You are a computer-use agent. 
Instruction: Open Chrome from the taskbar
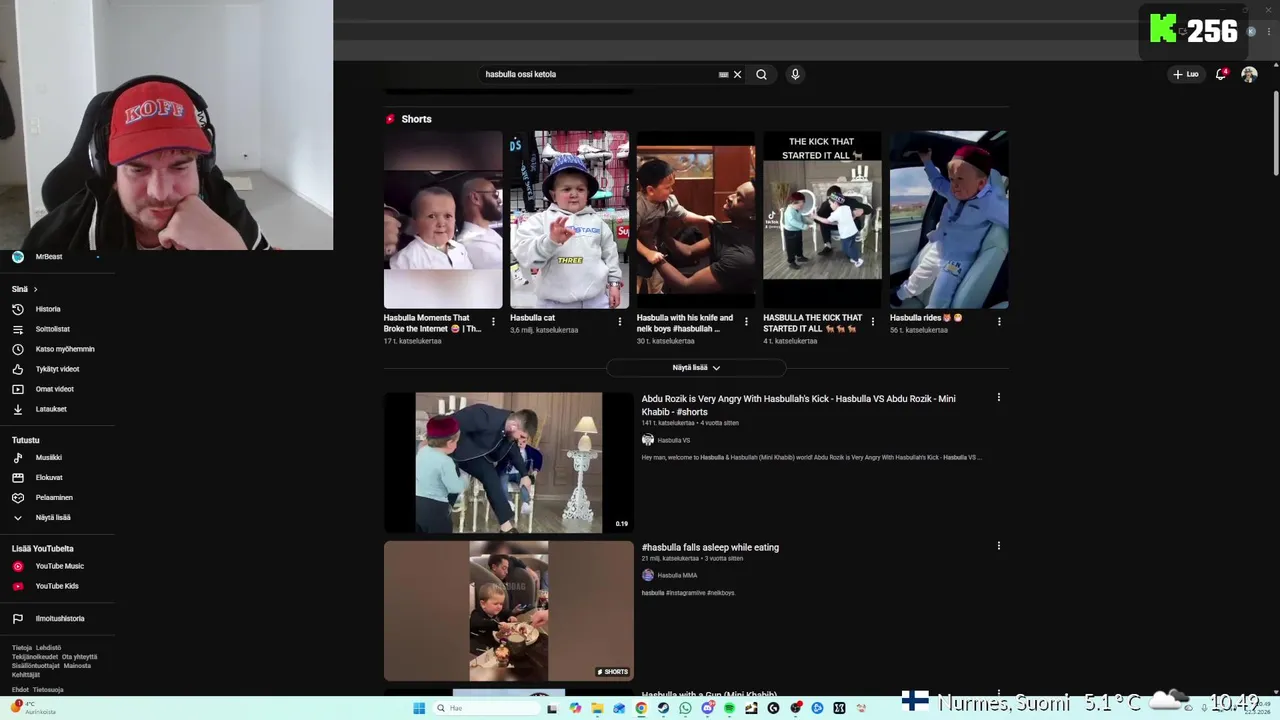[641, 708]
